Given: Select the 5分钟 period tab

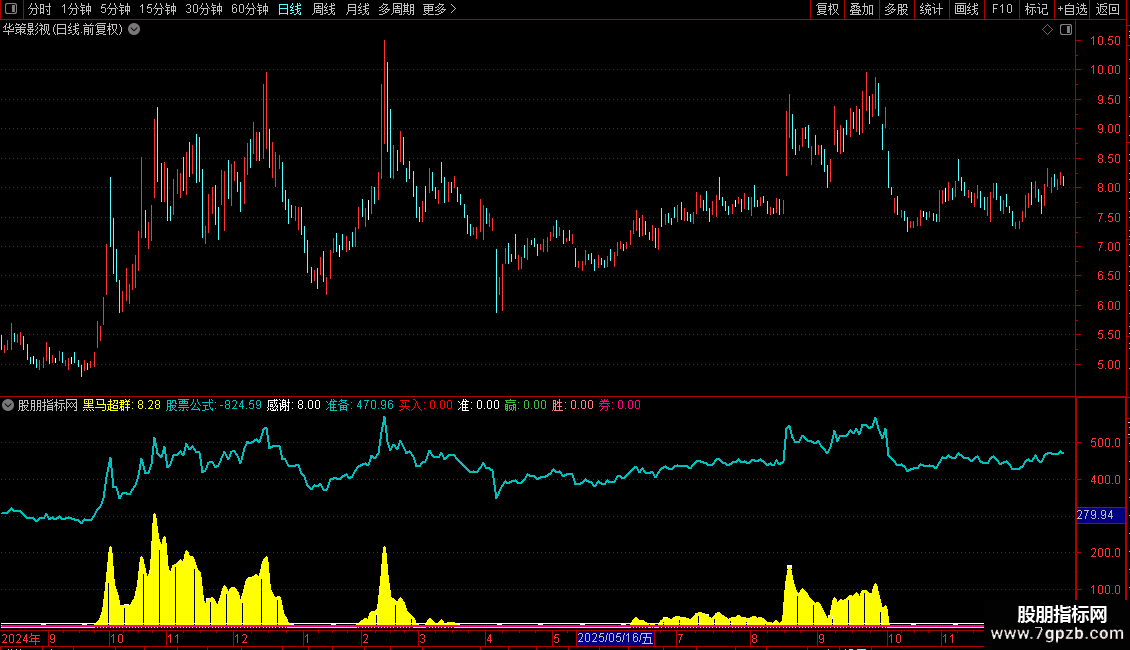Looking at the screenshot, I should point(115,9).
